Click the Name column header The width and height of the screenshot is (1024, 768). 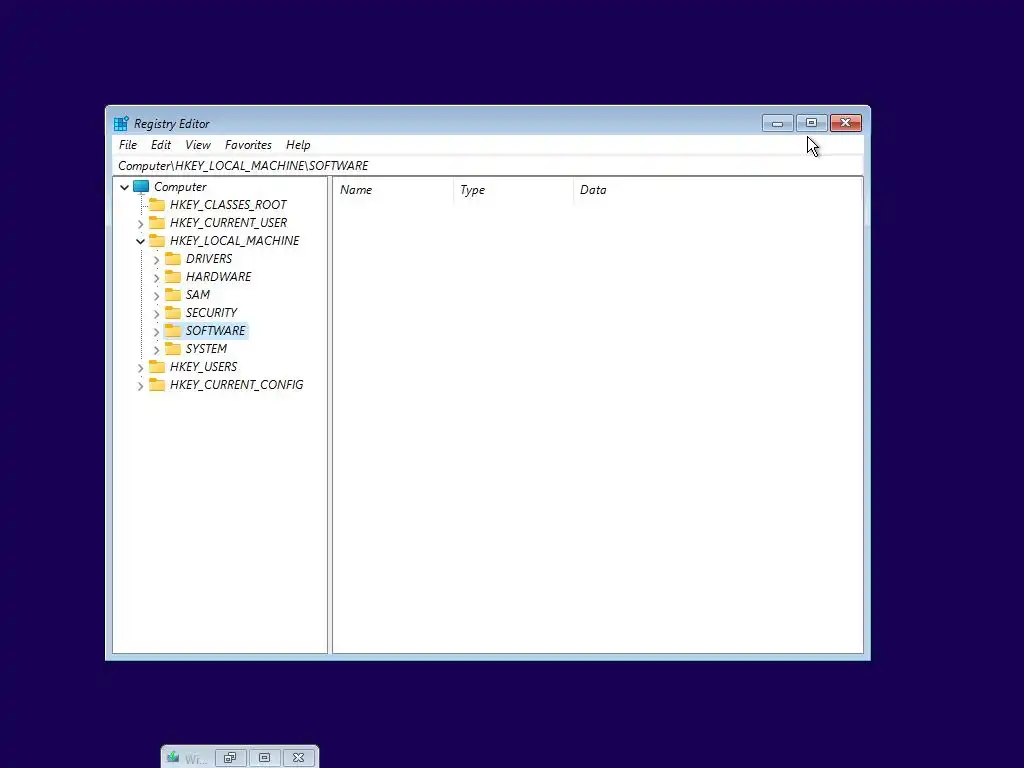[x=393, y=190]
